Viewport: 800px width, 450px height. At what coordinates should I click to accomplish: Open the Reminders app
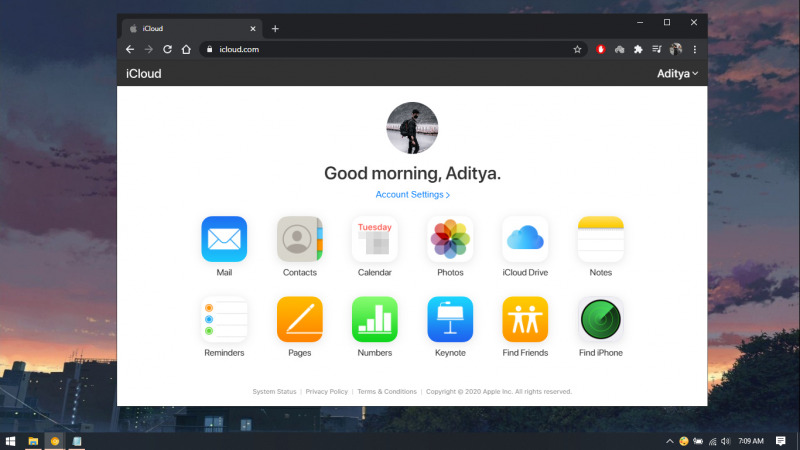pyautogui.click(x=224, y=319)
